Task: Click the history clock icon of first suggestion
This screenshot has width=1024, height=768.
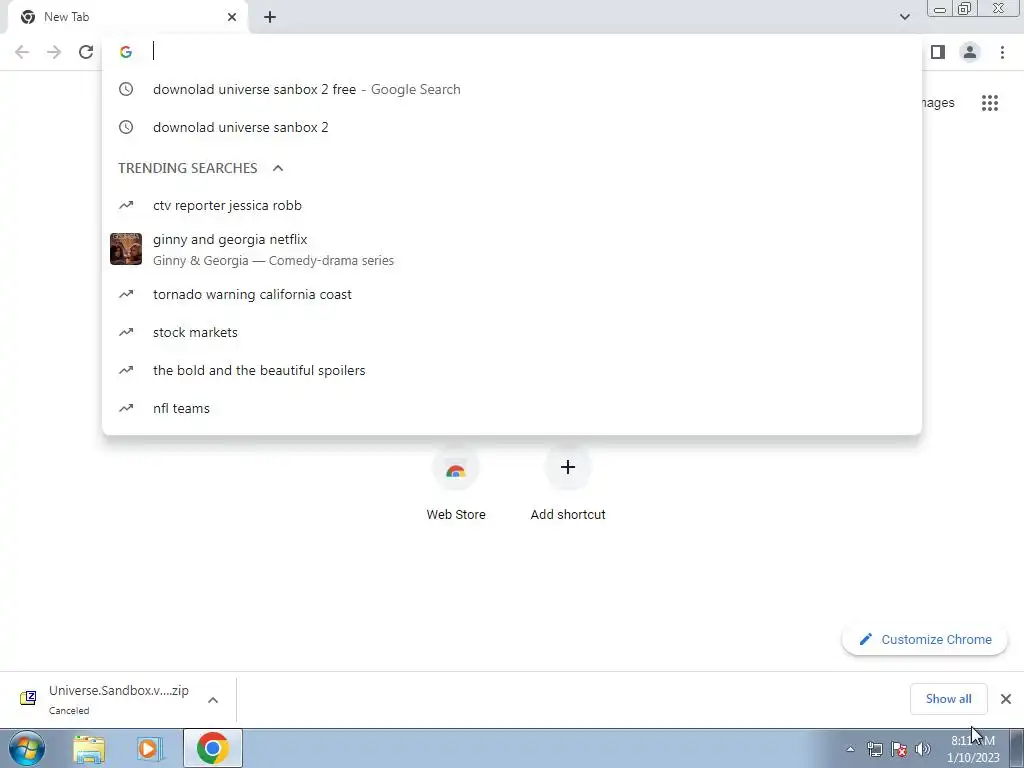Action: 126,89
